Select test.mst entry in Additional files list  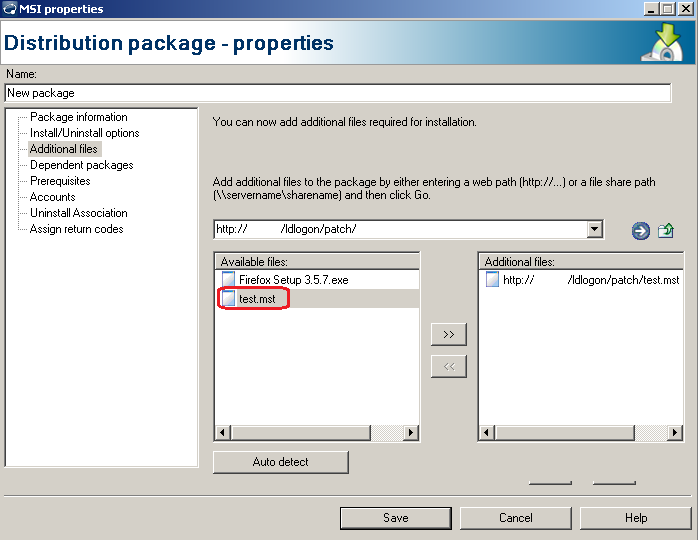(x=591, y=280)
